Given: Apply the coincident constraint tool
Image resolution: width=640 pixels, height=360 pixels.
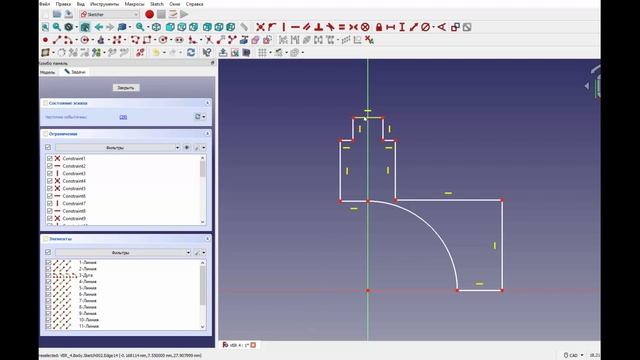Looking at the screenshot, I should (x=260, y=27).
